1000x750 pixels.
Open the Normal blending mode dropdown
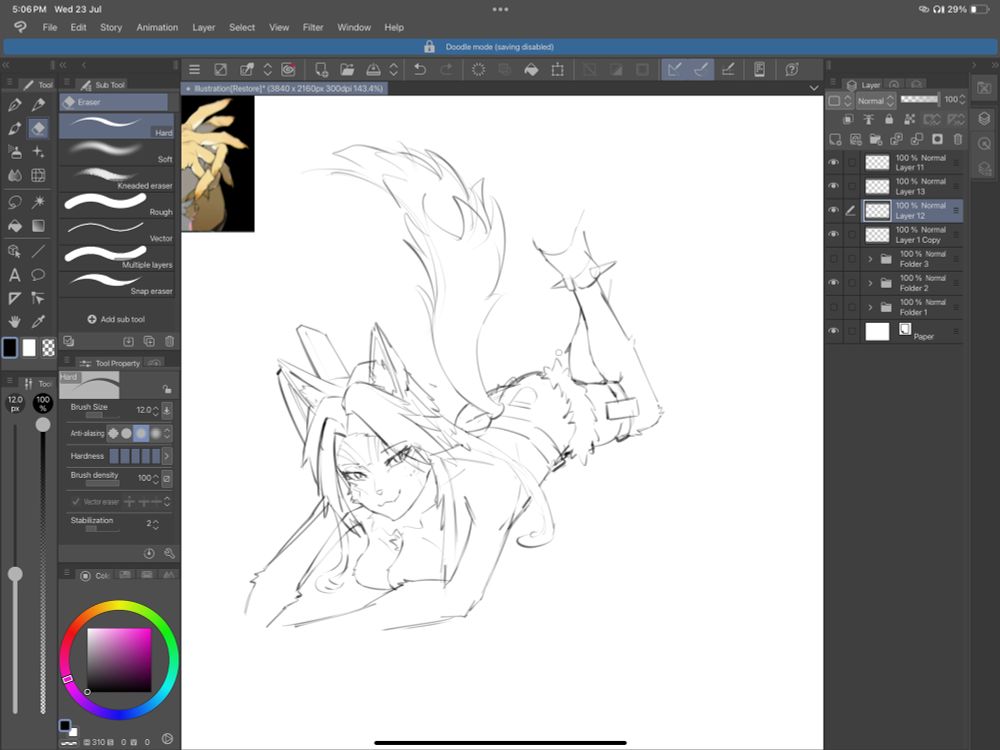click(876, 101)
